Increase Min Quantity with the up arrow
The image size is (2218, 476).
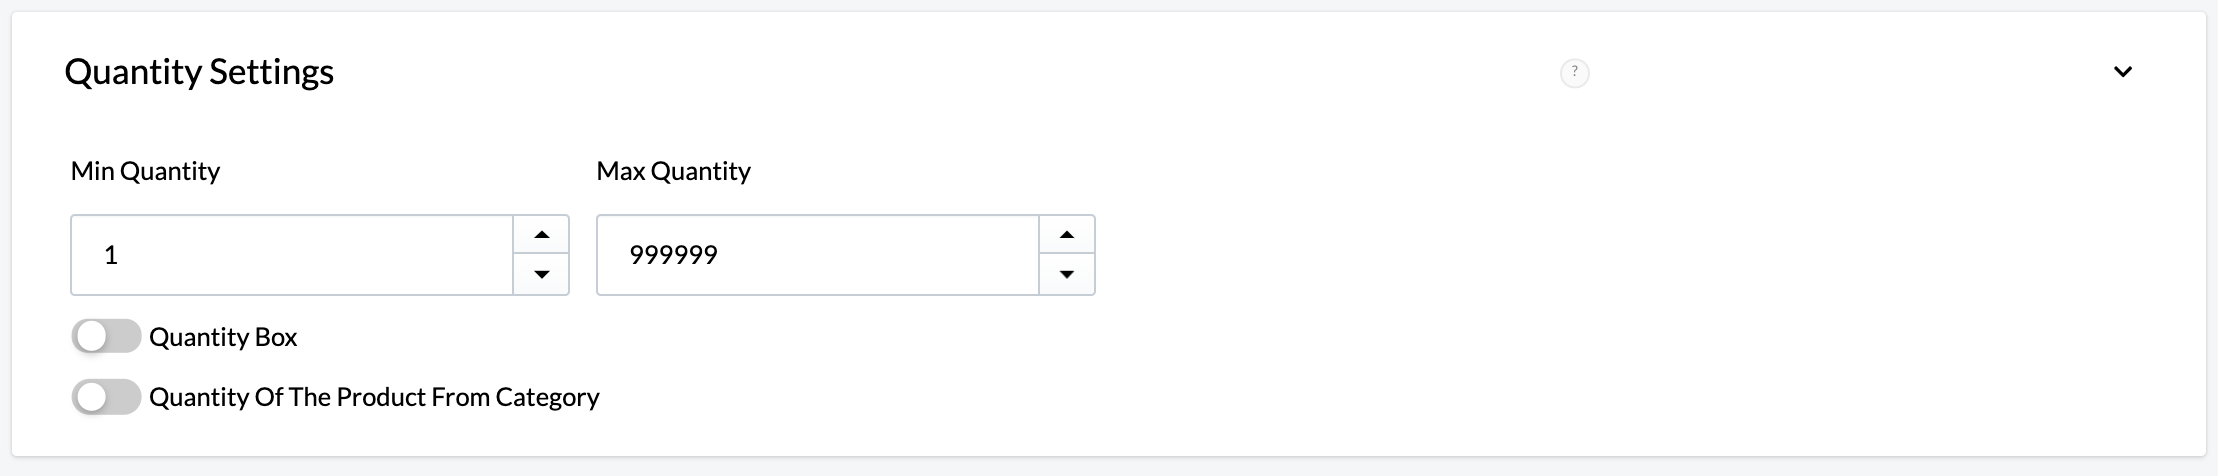(x=541, y=235)
